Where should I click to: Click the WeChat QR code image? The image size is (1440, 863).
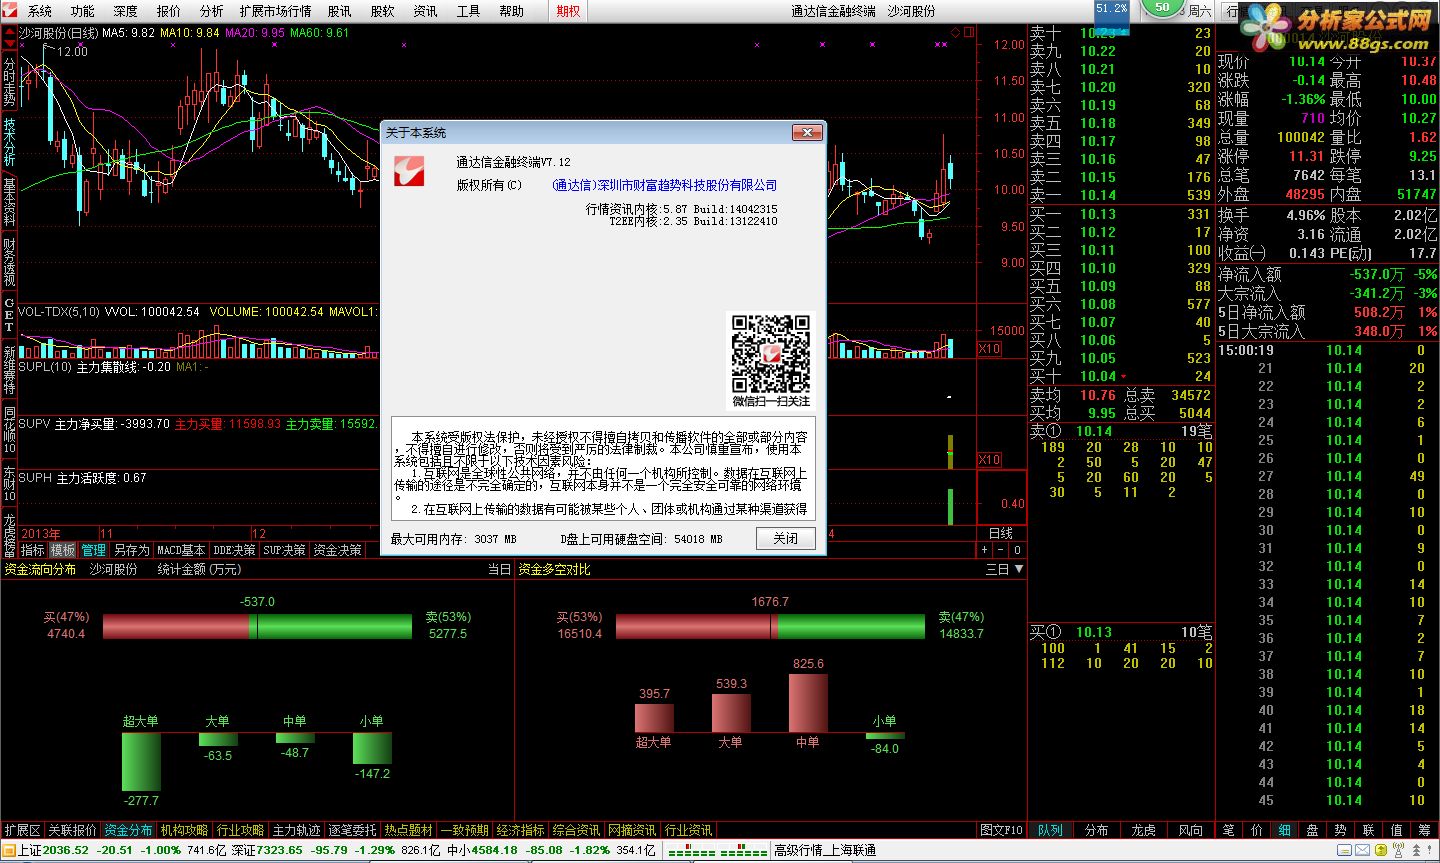(771, 353)
